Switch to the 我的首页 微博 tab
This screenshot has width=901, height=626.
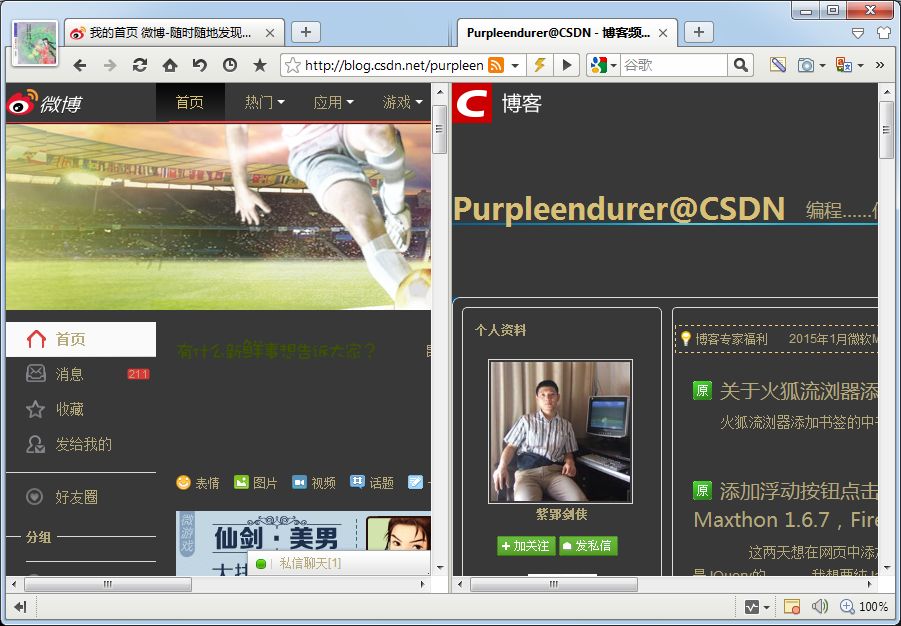(170, 32)
